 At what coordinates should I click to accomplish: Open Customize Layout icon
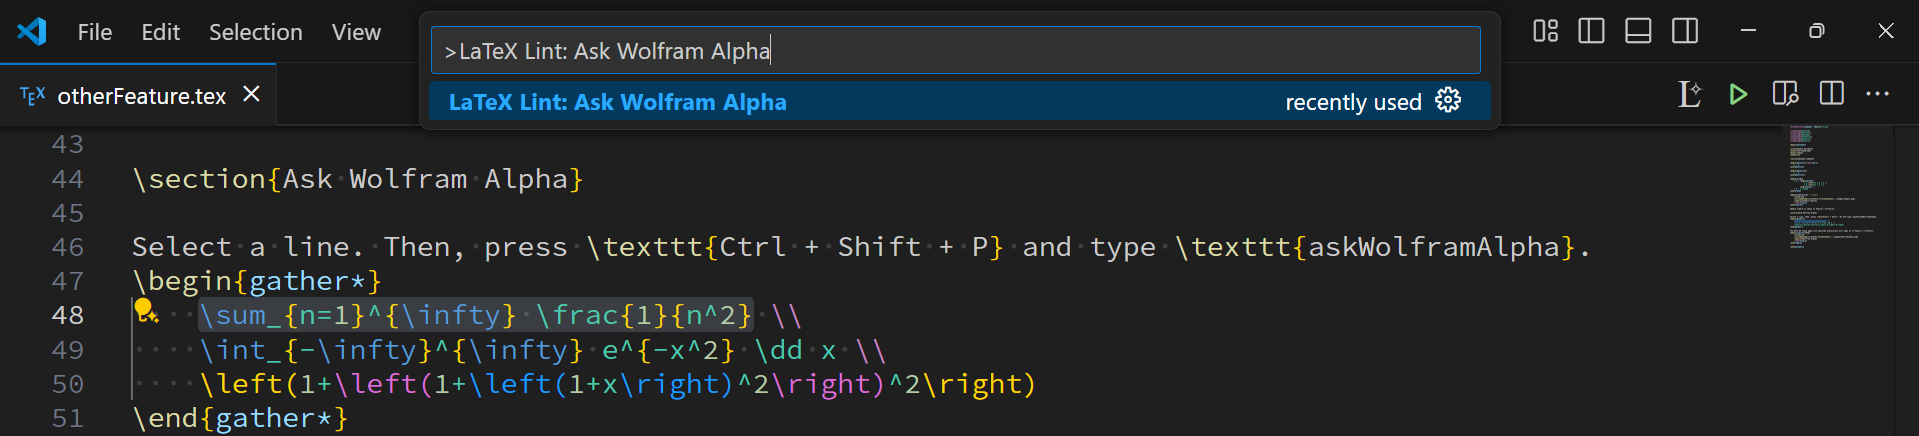1545,31
